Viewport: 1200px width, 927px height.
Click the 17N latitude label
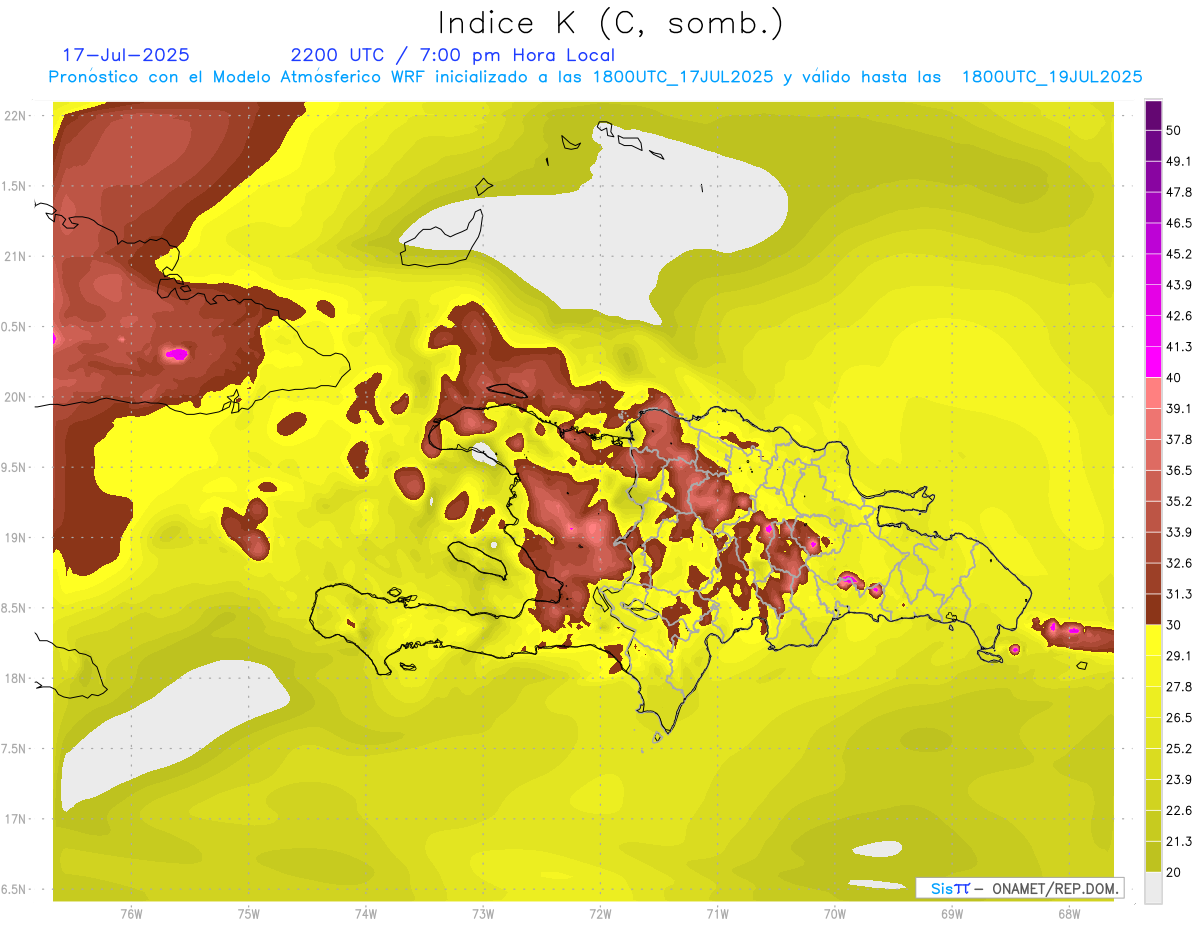[15, 819]
